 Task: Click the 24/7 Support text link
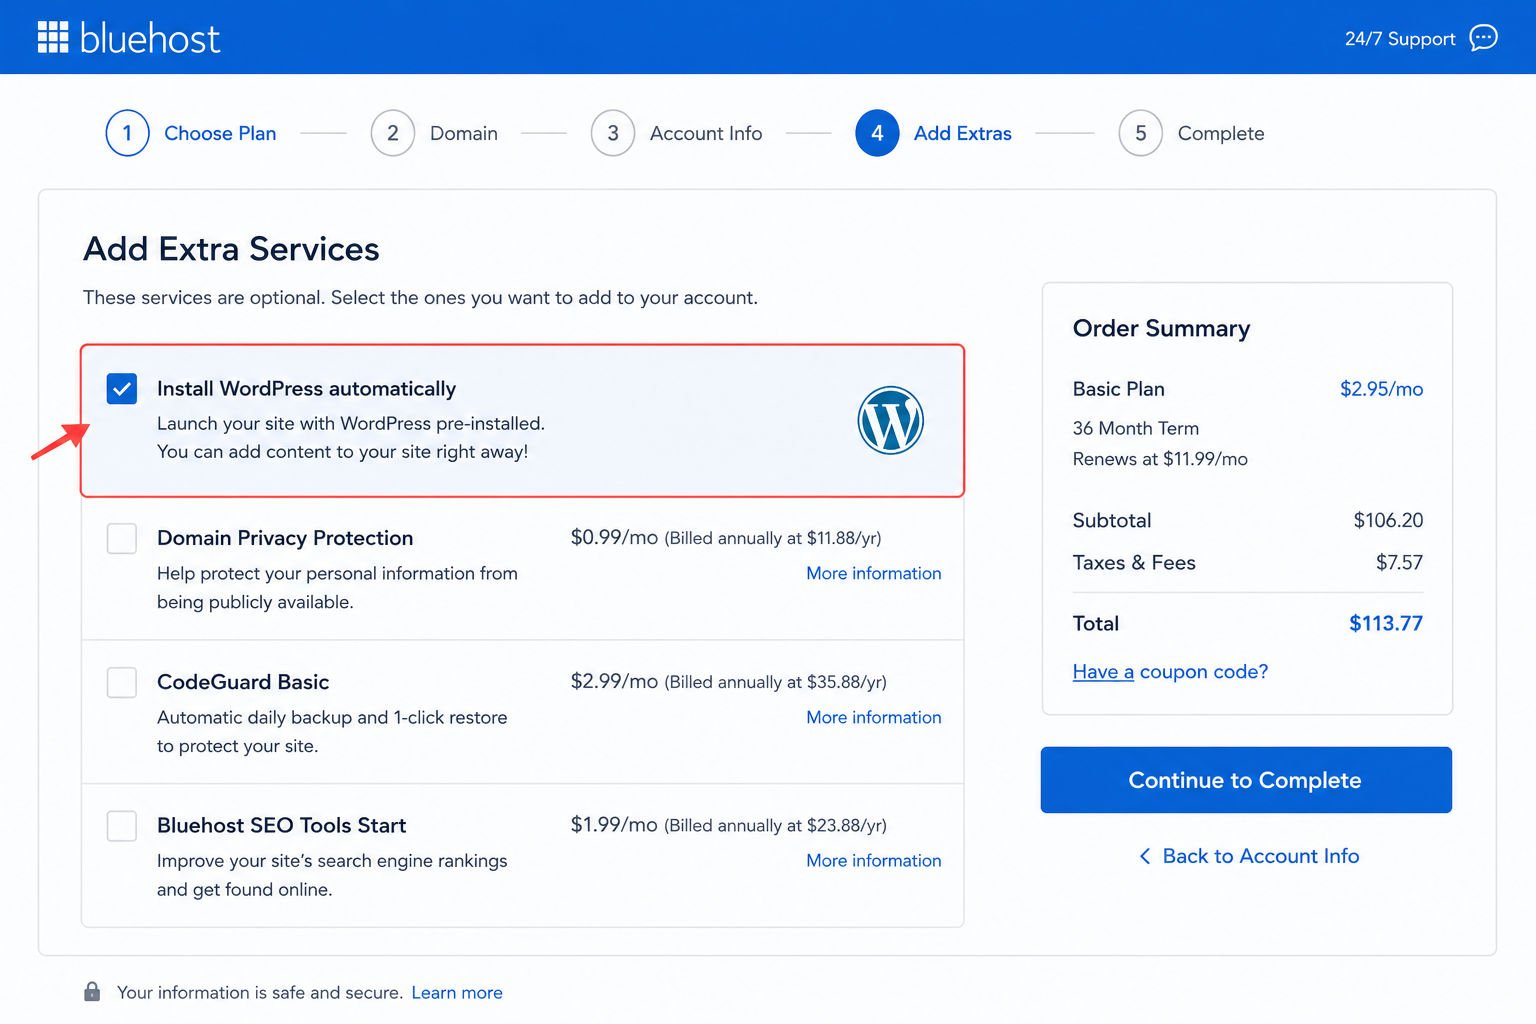(x=1399, y=39)
